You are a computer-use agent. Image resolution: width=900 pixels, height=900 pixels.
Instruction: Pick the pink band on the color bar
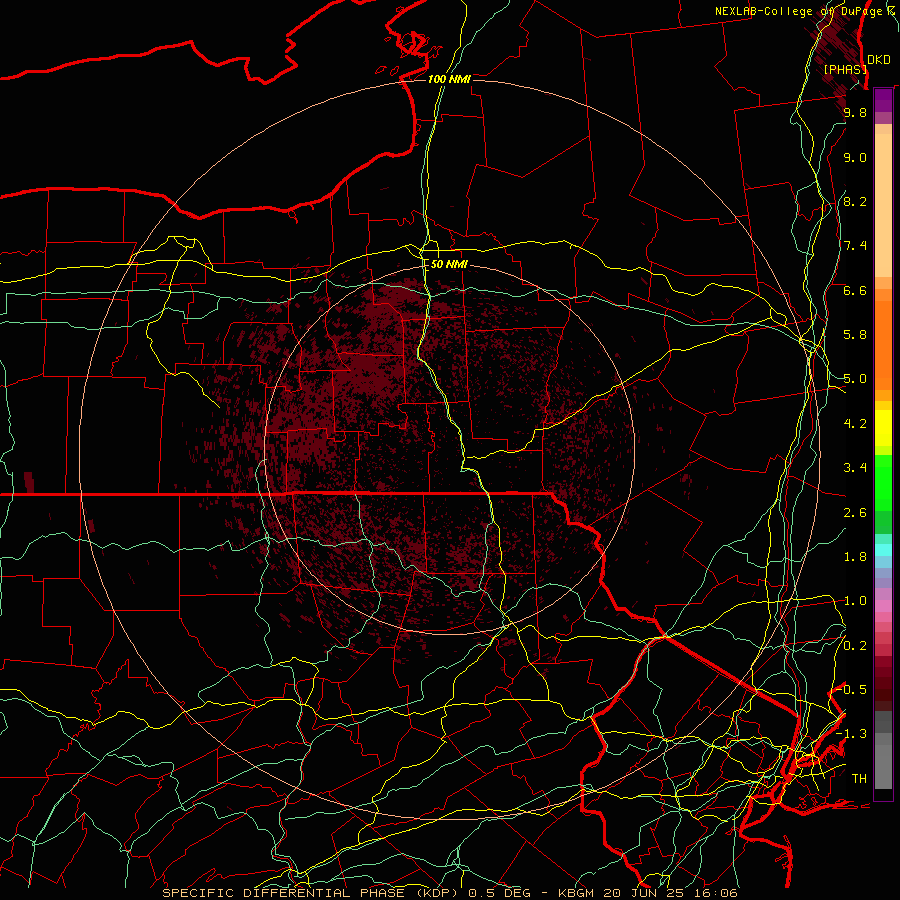[x=883, y=606]
